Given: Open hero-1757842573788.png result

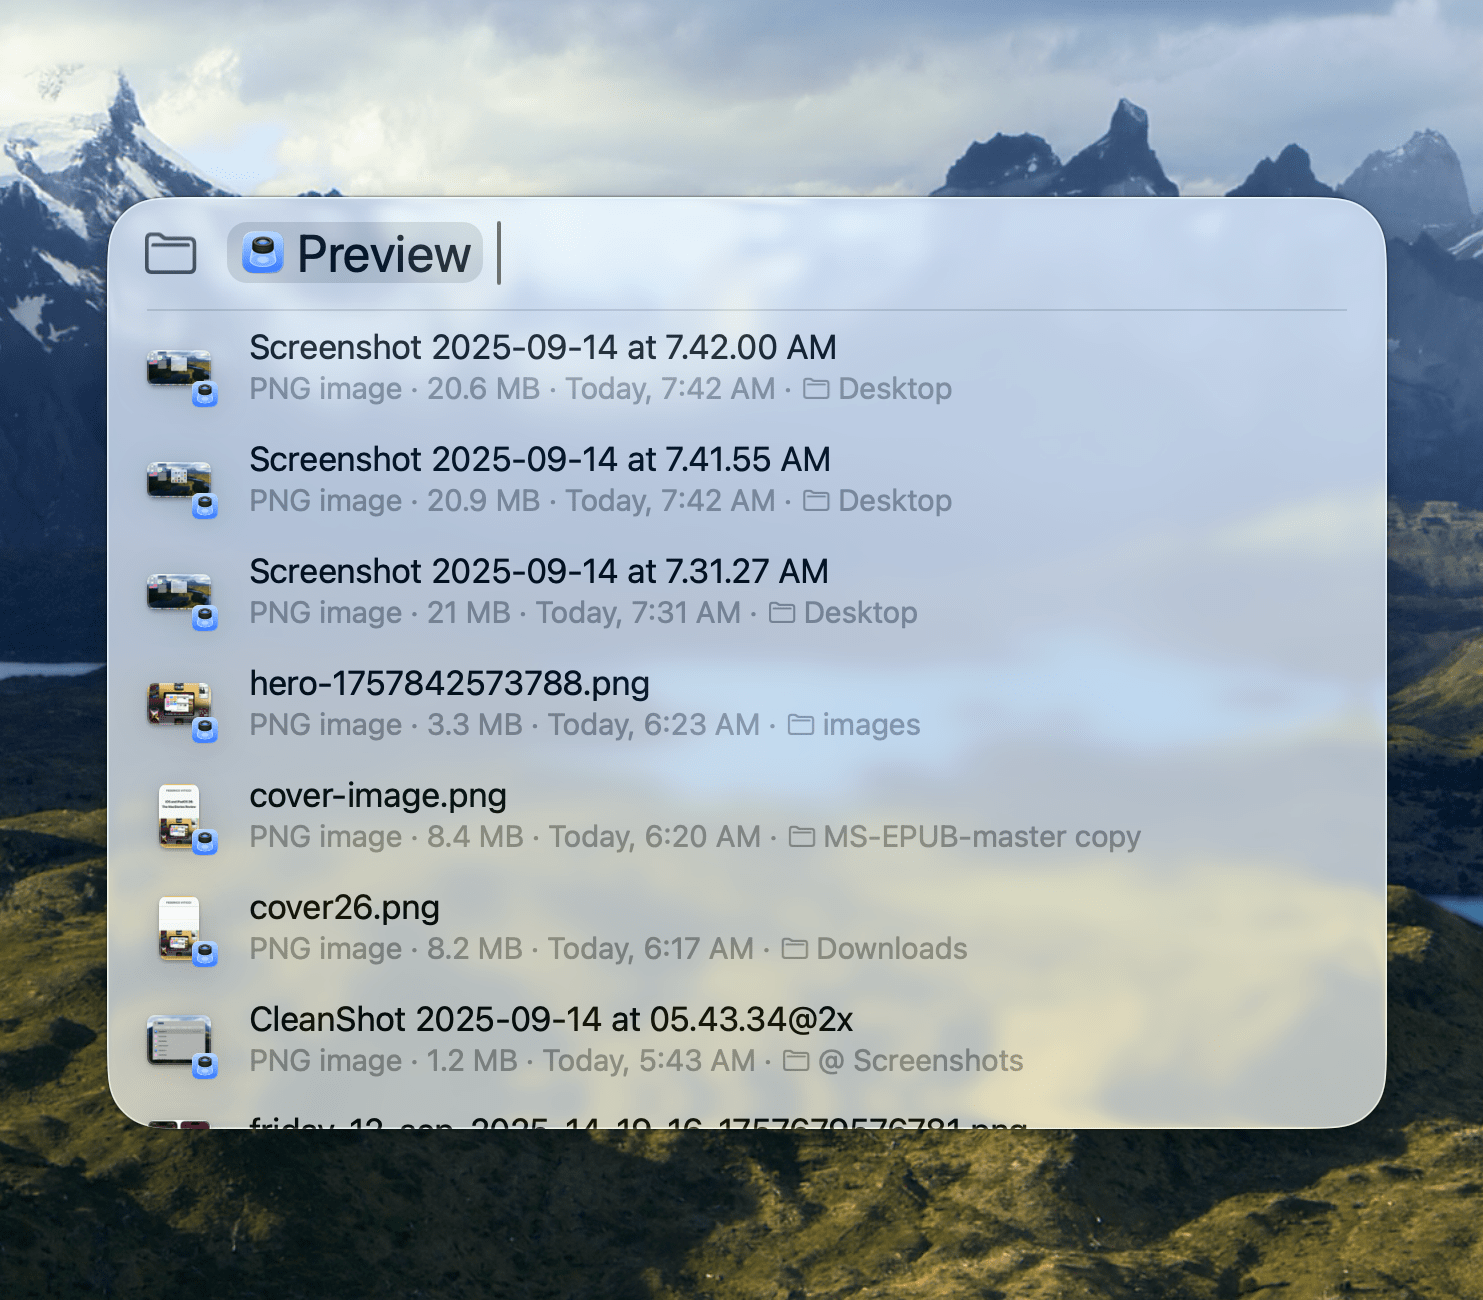Looking at the screenshot, I should click(x=746, y=703).
